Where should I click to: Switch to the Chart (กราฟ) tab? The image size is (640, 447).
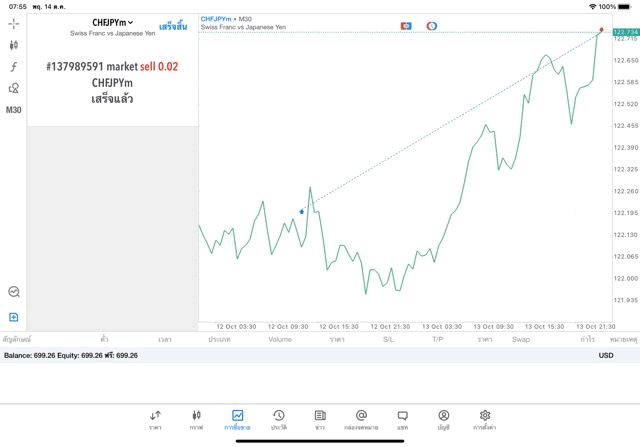click(196, 419)
